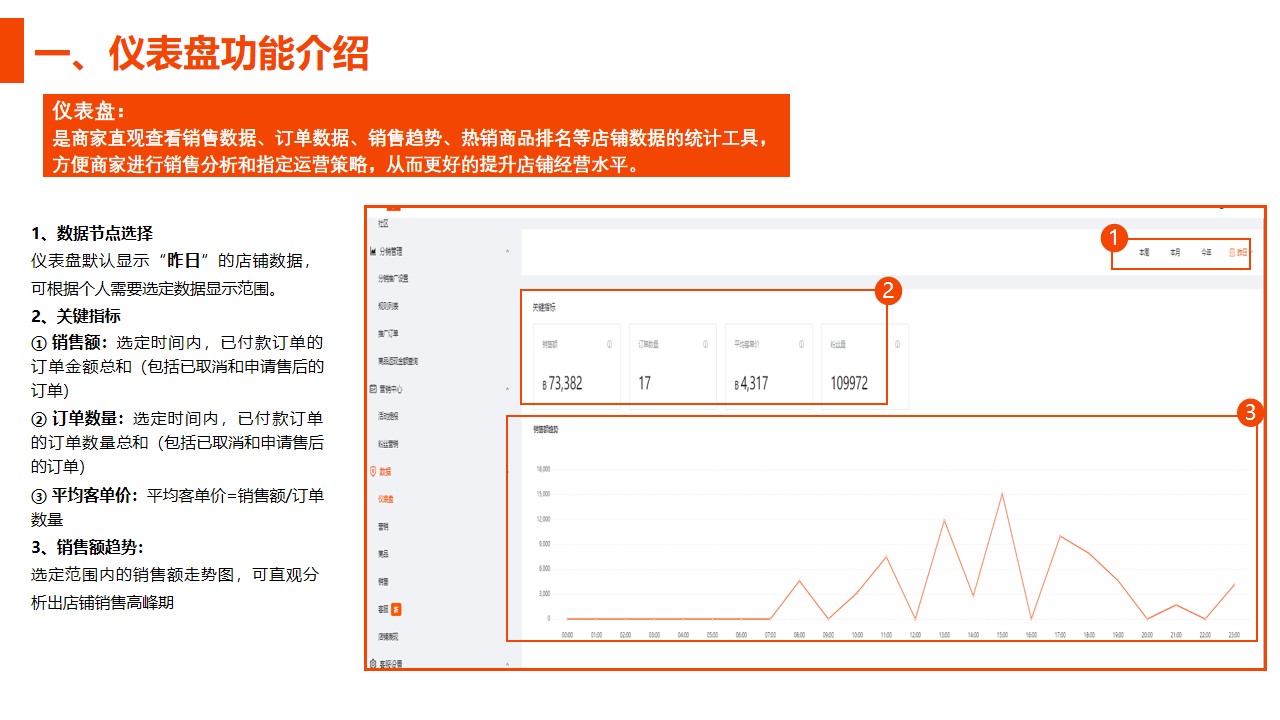1280x720 pixels.
Task: Click the 12,000 y-axis label
Action: point(544,518)
